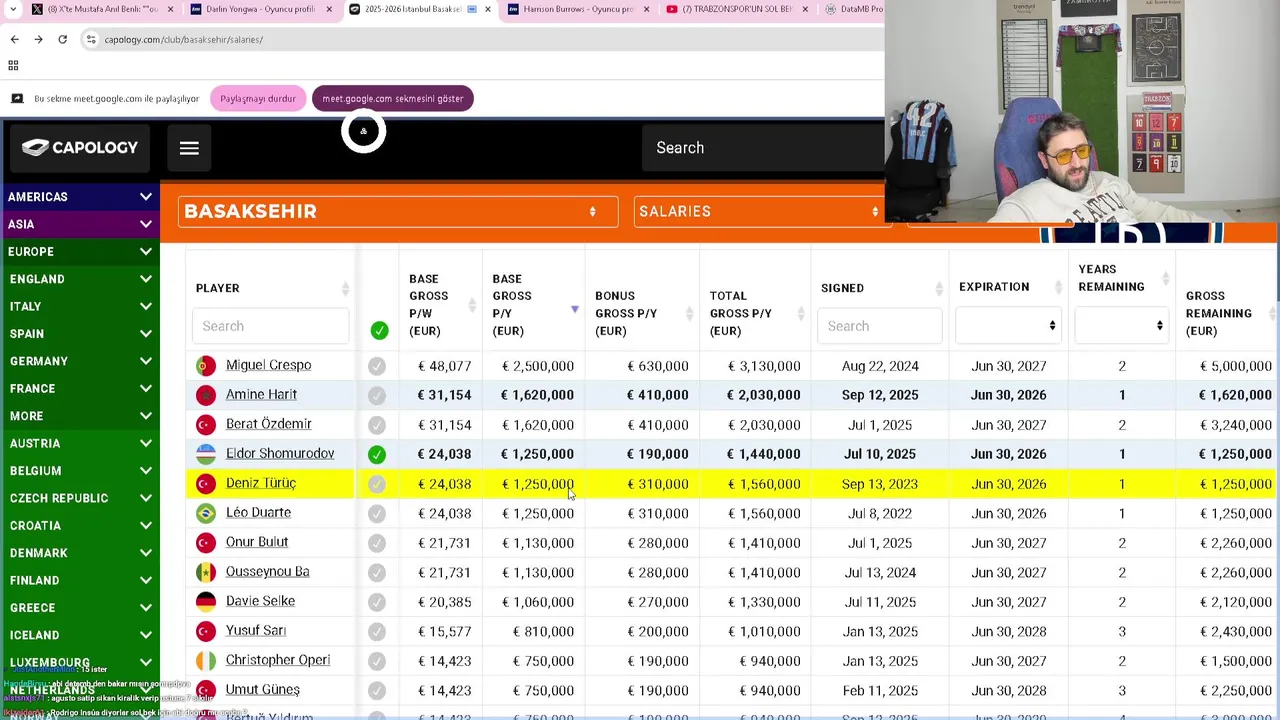Image resolution: width=1280 pixels, height=720 pixels.
Task: Click the SIGNED search input field
Action: tap(879, 326)
